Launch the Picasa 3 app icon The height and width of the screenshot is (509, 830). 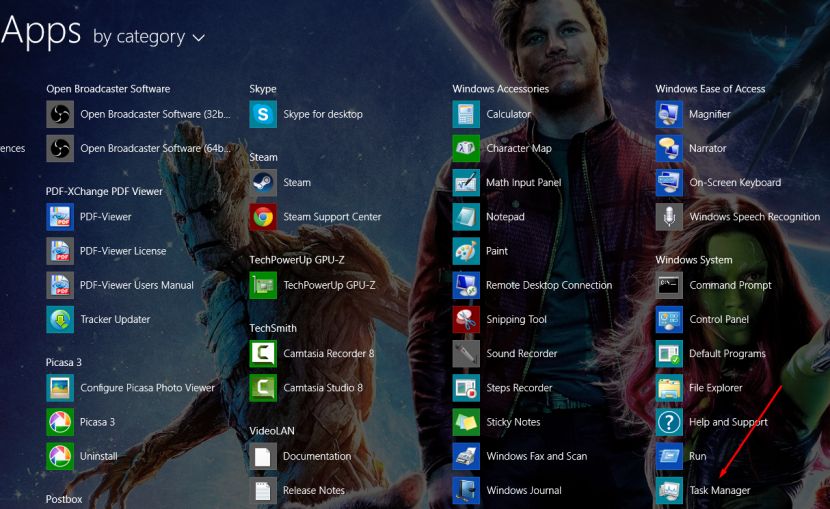(x=60, y=422)
